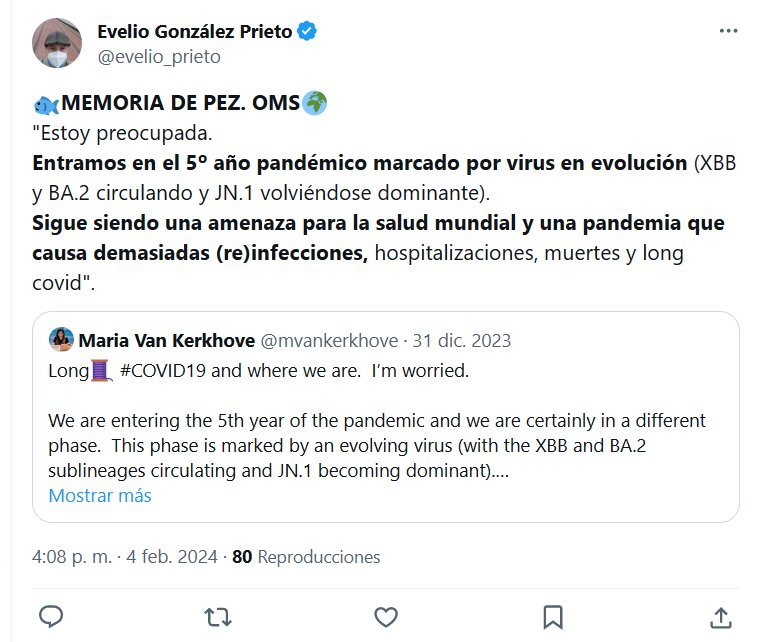Open Evelio González Prieto's profile picture

click(57, 44)
